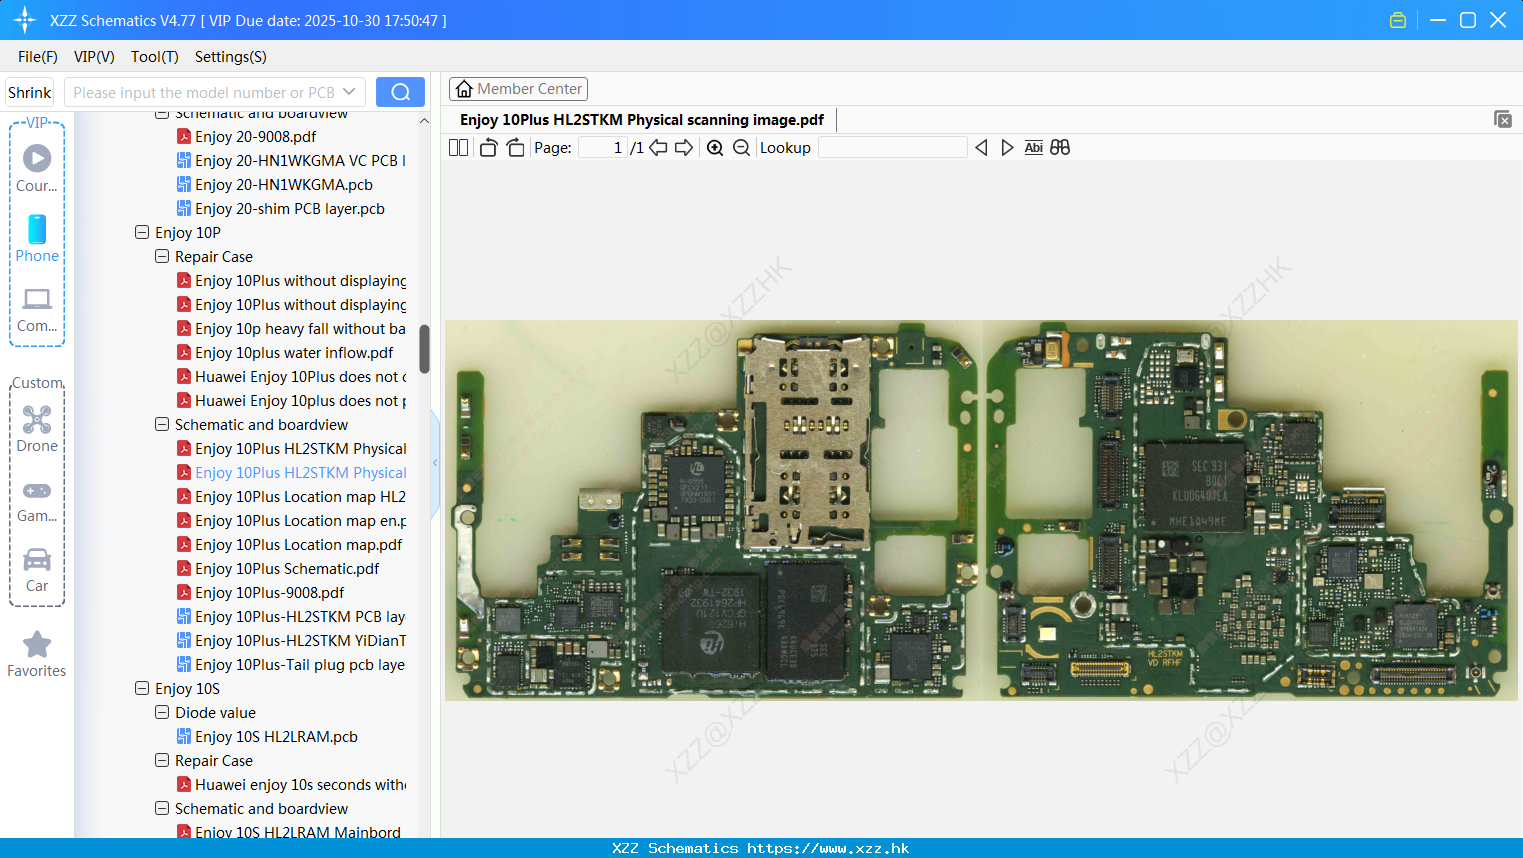
Task: Collapse Repair Case under Enjoy 10P
Action: 162,256
